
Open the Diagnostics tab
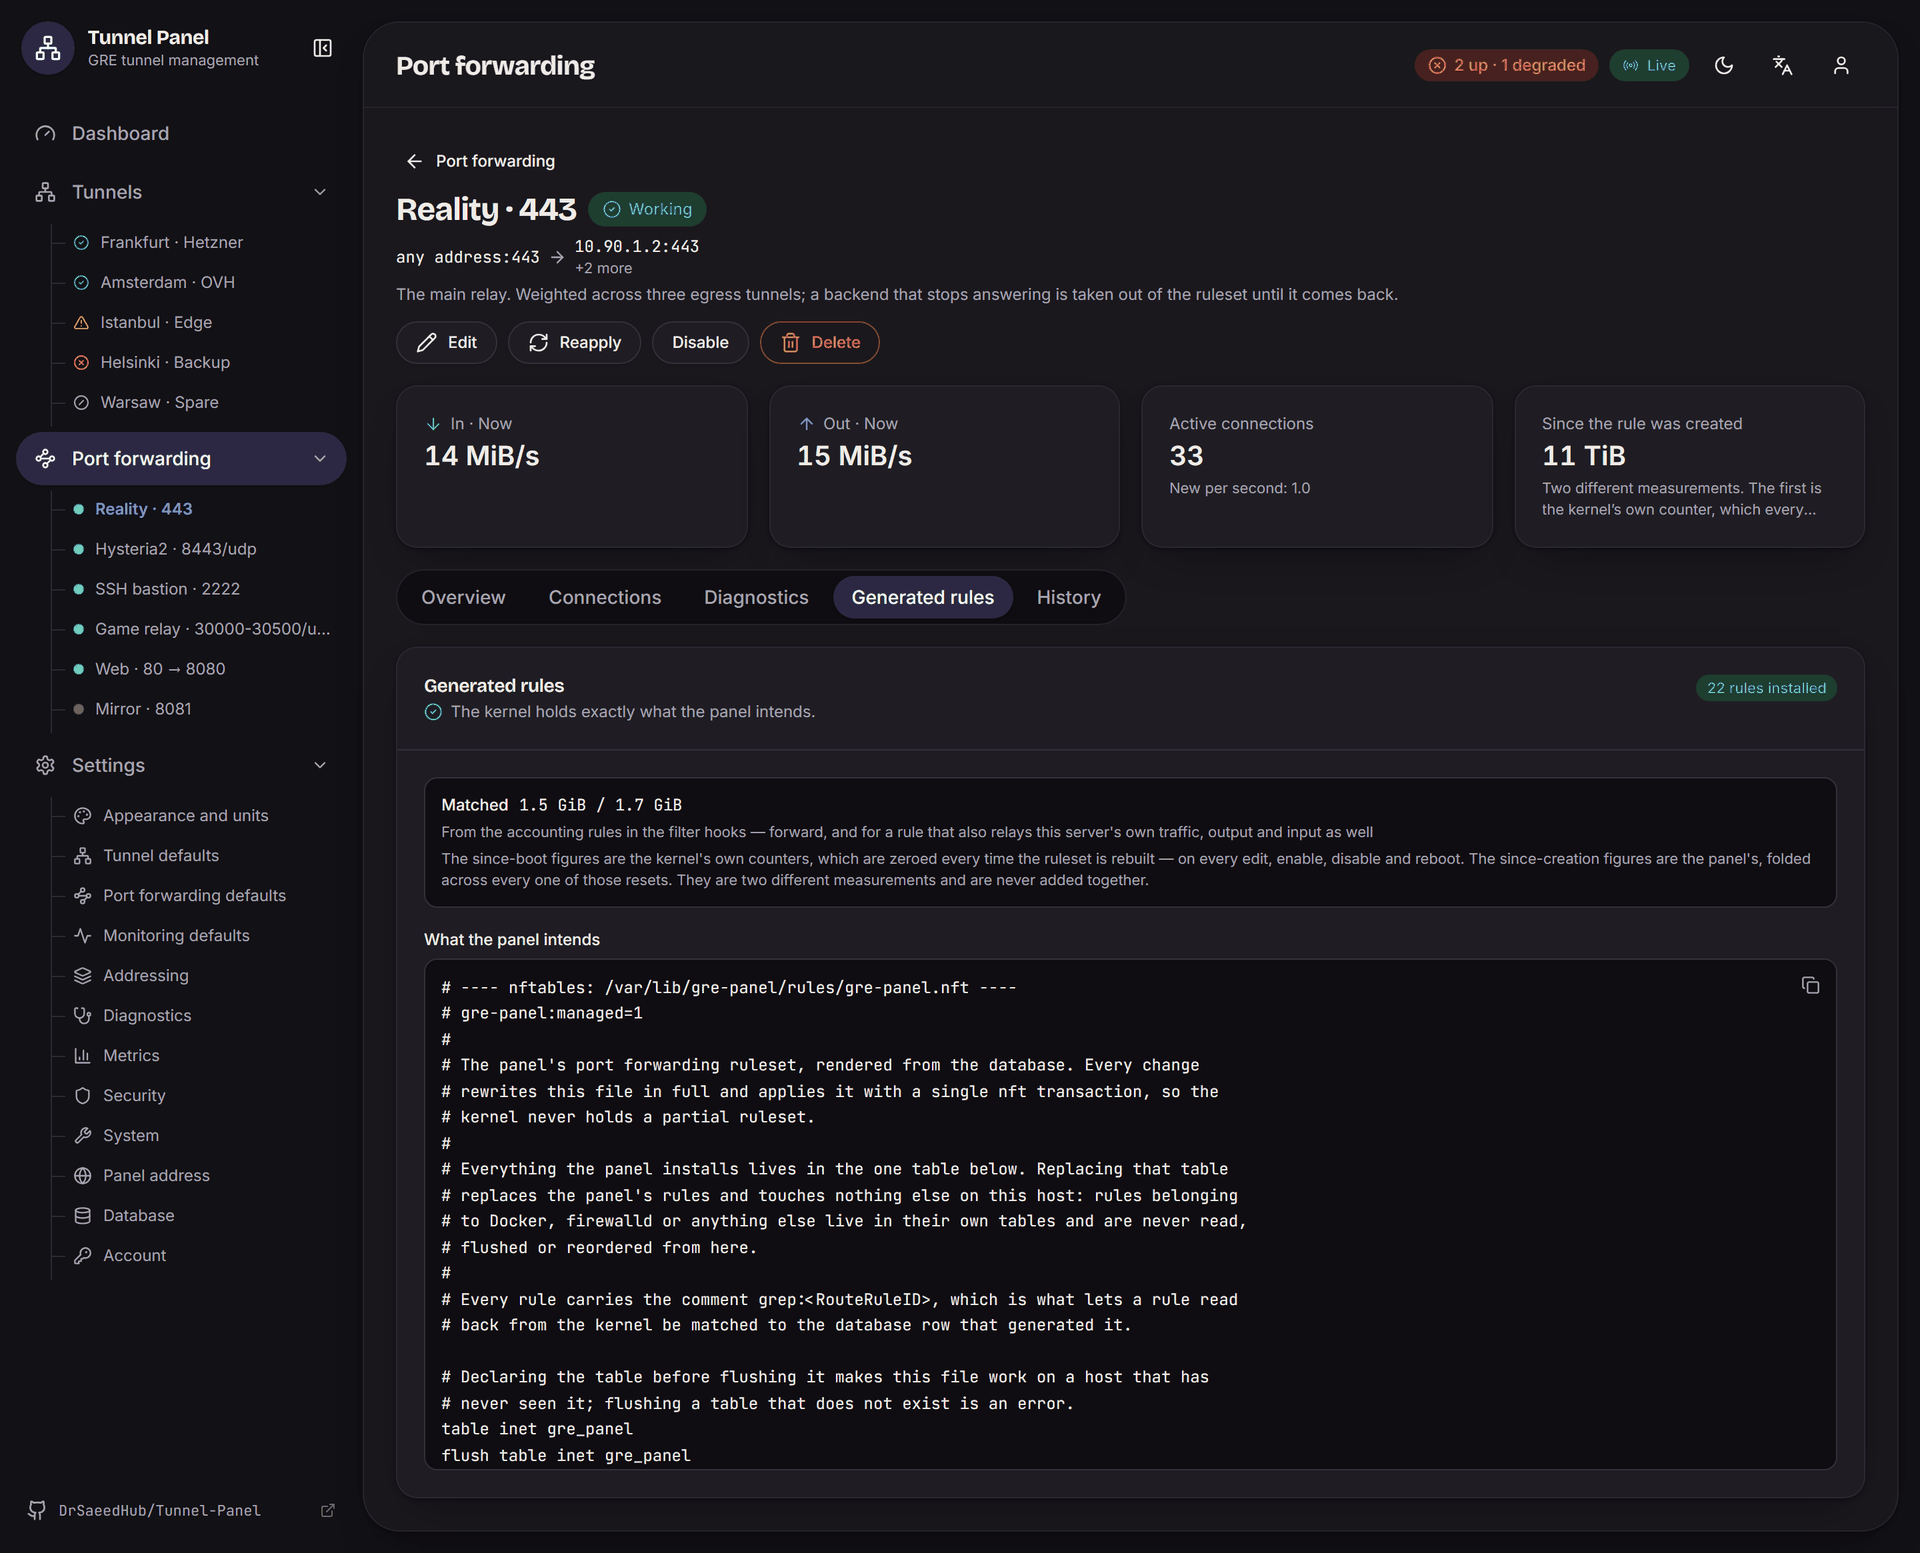(x=756, y=597)
